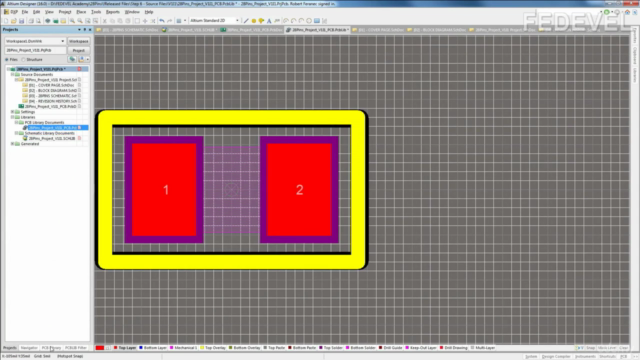The height and width of the screenshot is (360, 640).
Task: Select the Structure radio button
Action: point(23,60)
